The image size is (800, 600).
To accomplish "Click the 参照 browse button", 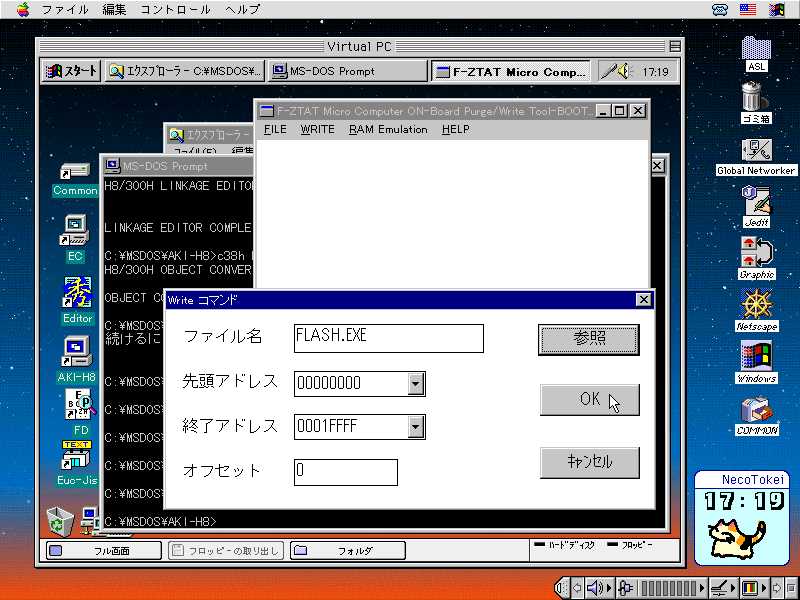I will [589, 339].
